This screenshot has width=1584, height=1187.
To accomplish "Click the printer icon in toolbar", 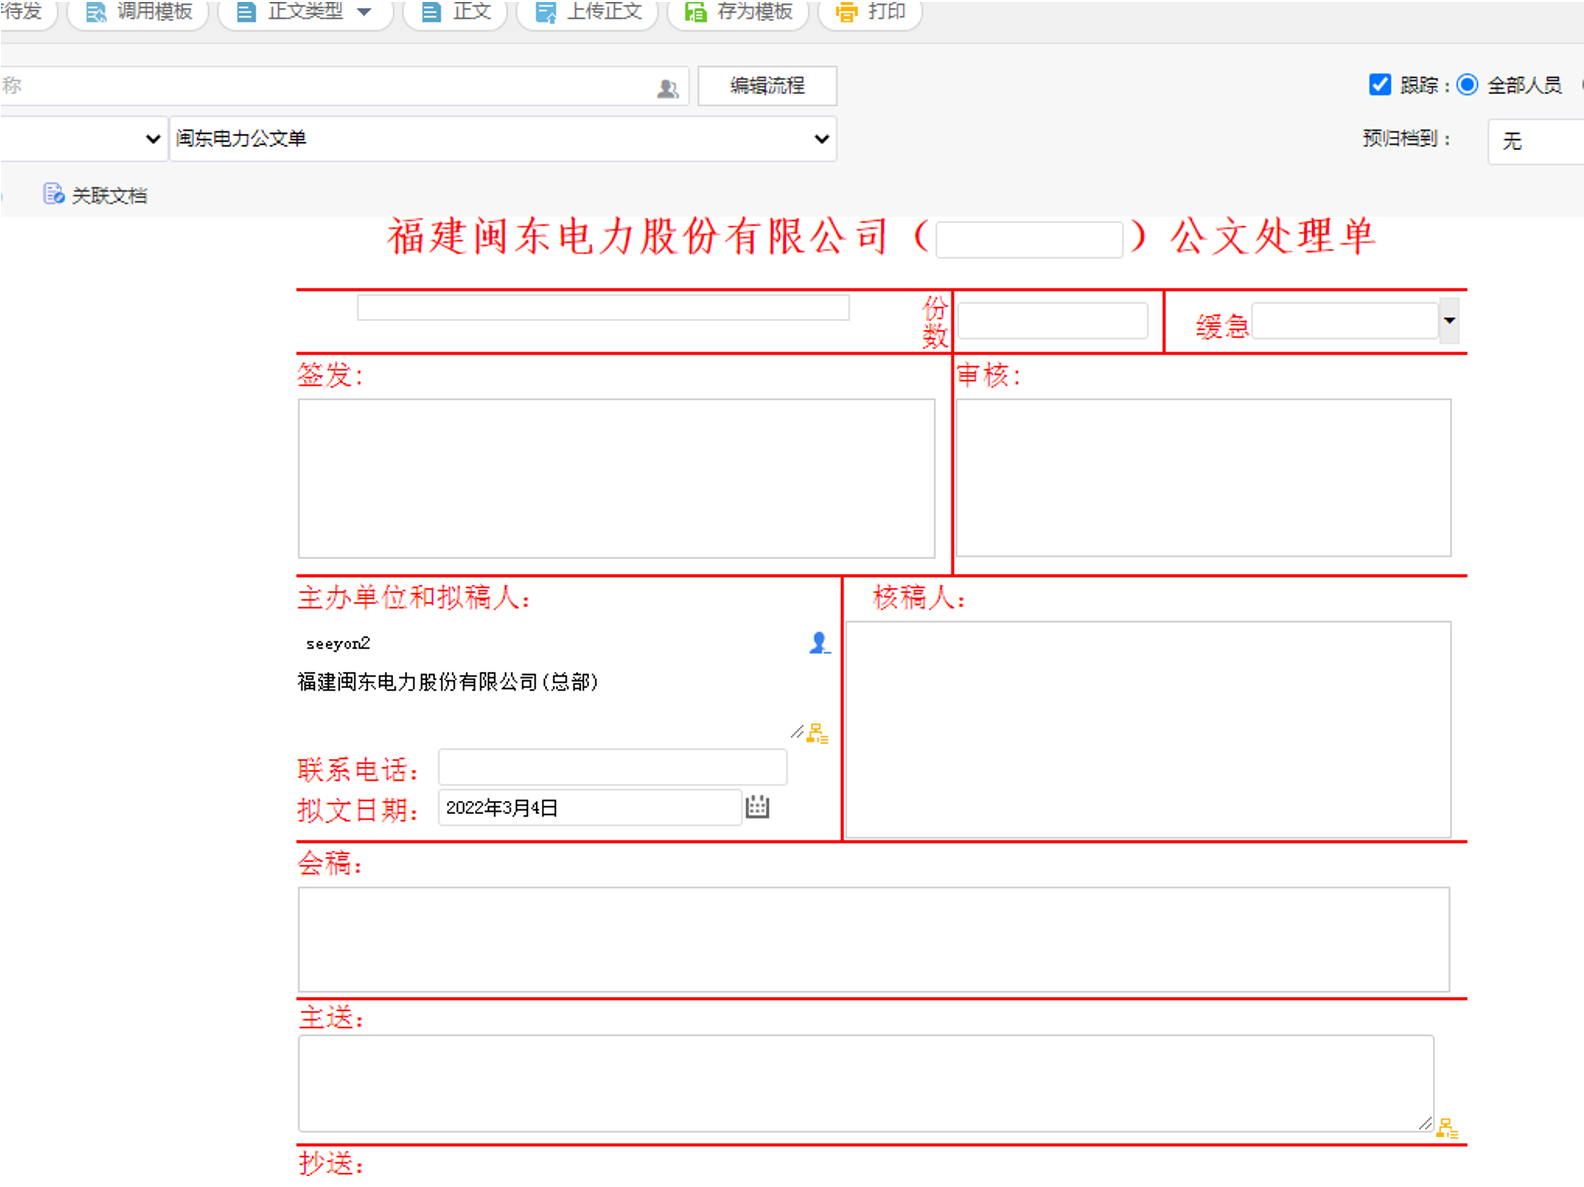I will tap(847, 12).
